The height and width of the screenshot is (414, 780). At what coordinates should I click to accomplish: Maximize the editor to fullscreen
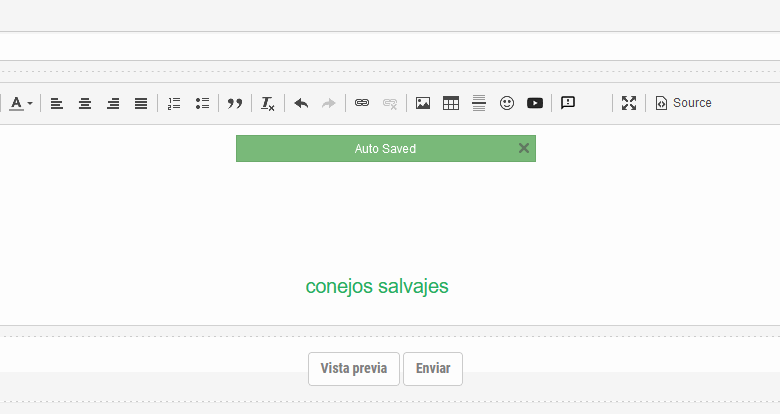629,103
